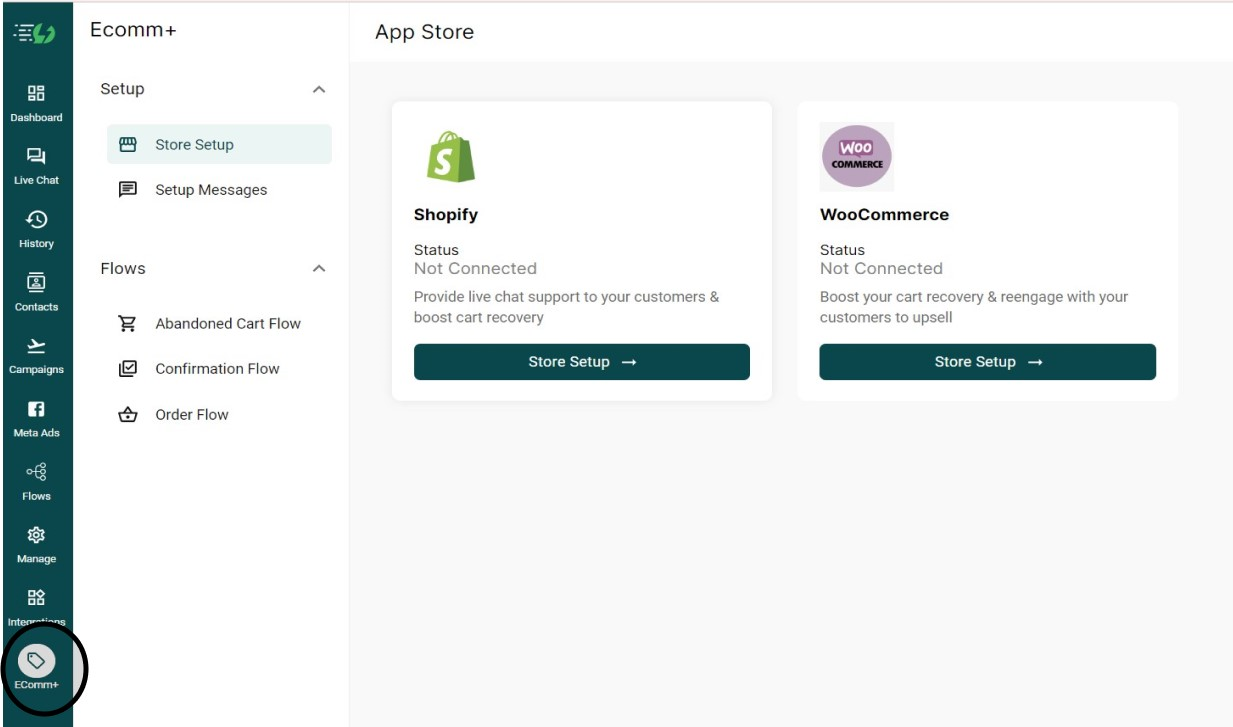The height and width of the screenshot is (727, 1233).
Task: Click the App Store page heading
Action: pos(424,32)
